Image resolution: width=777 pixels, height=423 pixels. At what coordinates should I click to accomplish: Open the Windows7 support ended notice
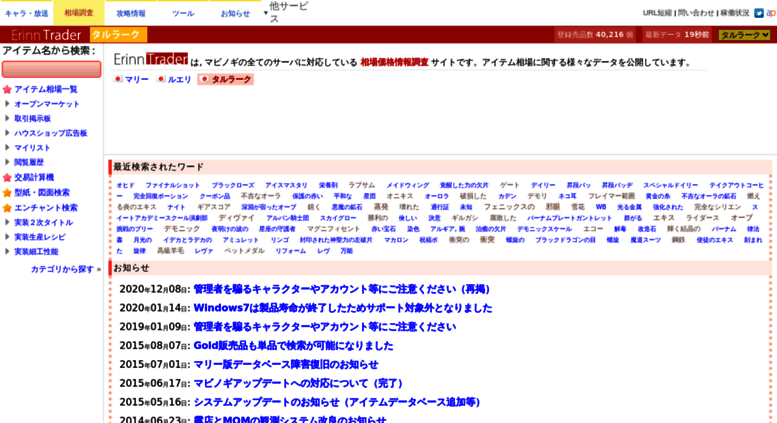[342, 308]
